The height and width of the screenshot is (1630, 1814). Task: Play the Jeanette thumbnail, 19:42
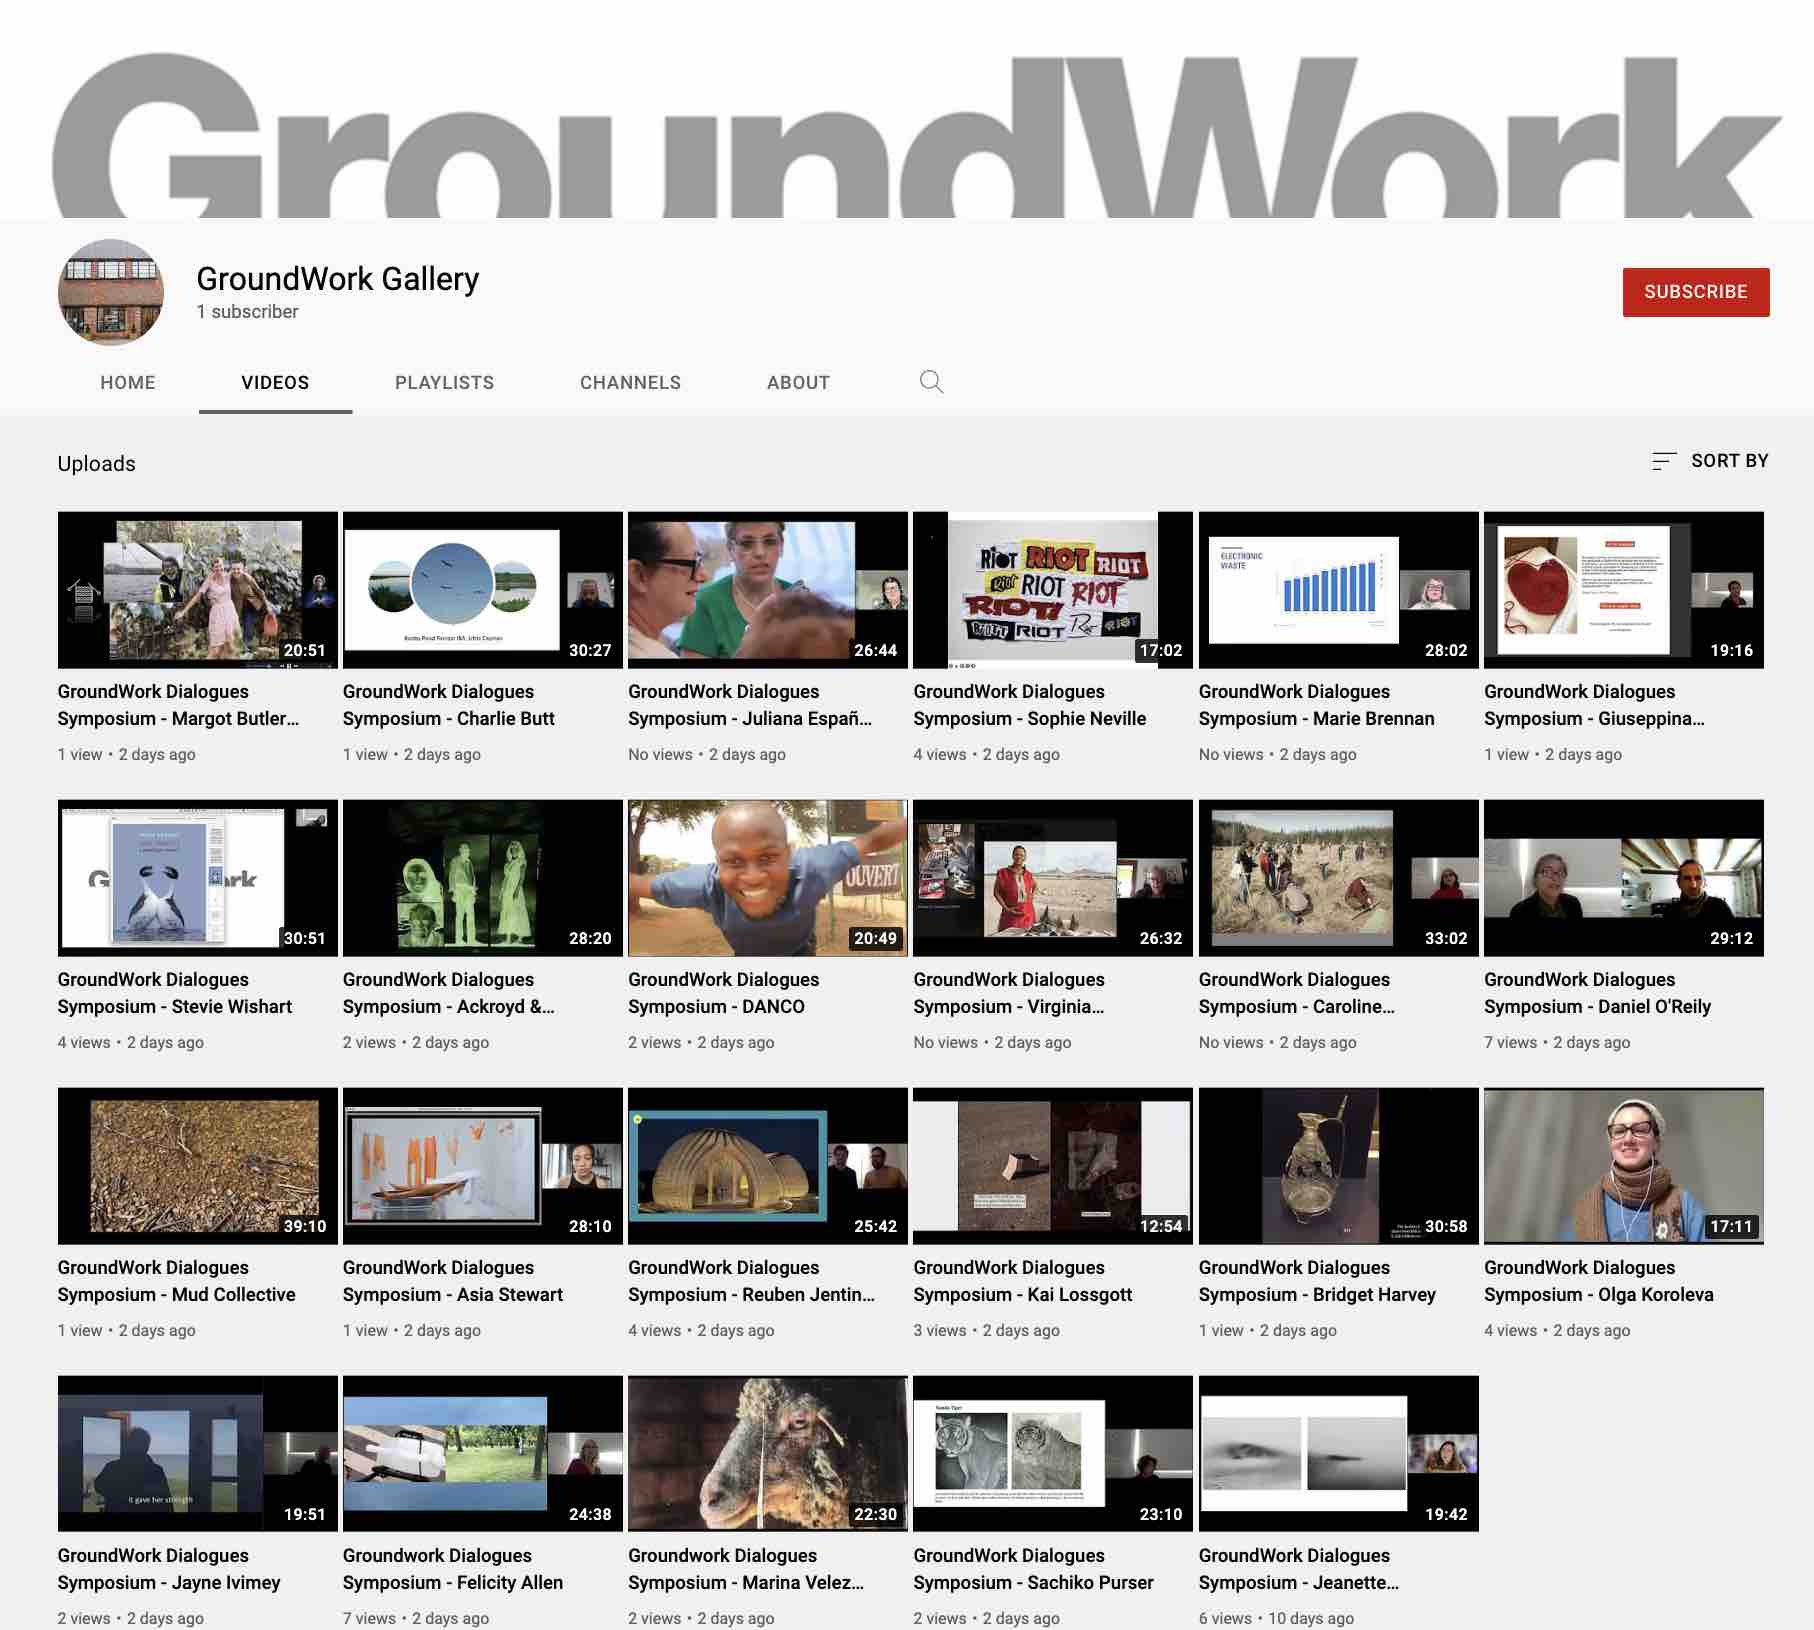(x=1339, y=1454)
